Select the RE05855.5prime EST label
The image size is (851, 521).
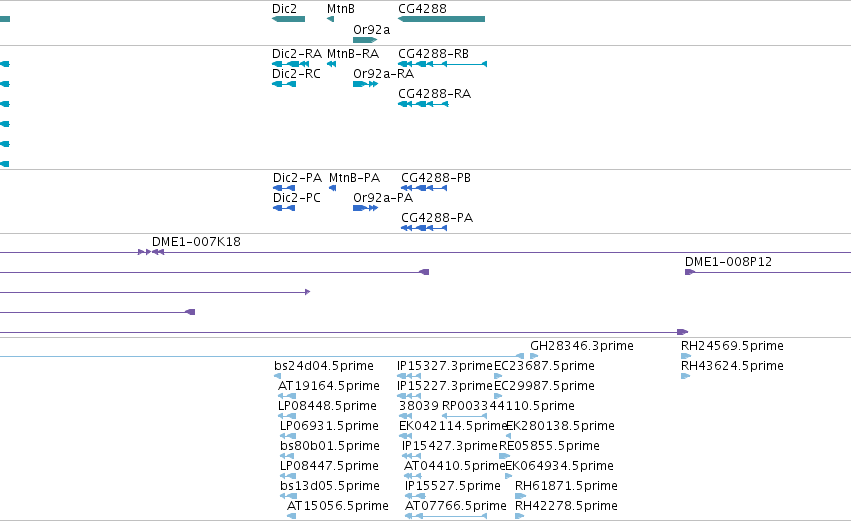549,447
